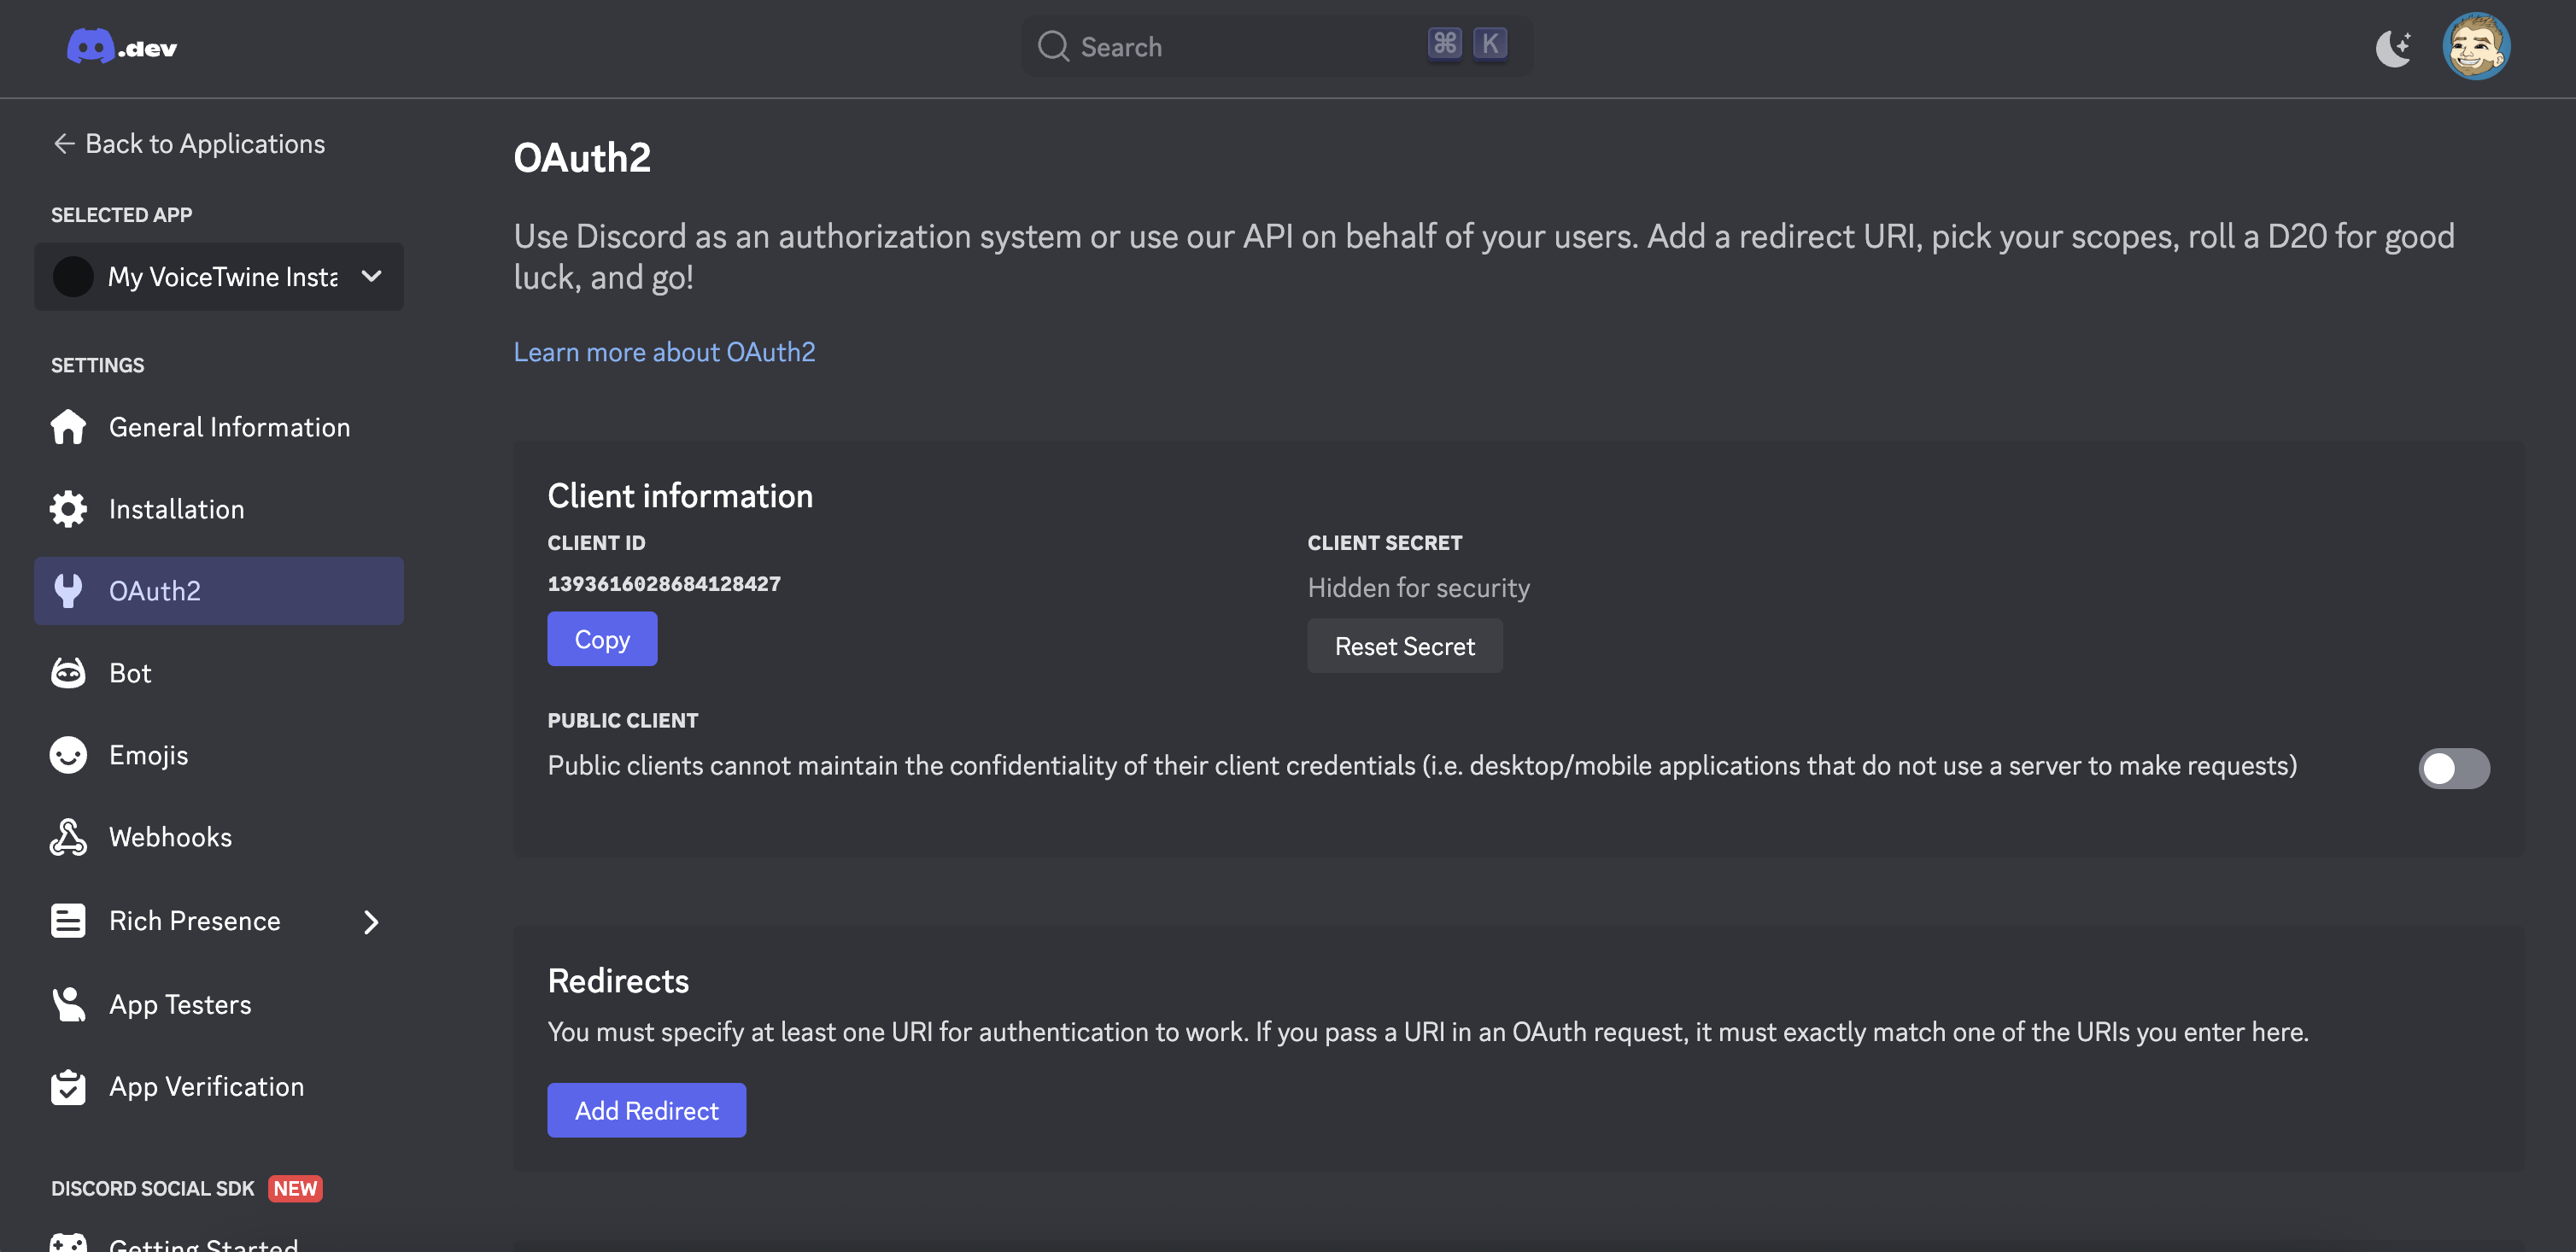Viewport: 2576px width, 1252px height.
Task: Open App Verification page
Action: 219,1086
